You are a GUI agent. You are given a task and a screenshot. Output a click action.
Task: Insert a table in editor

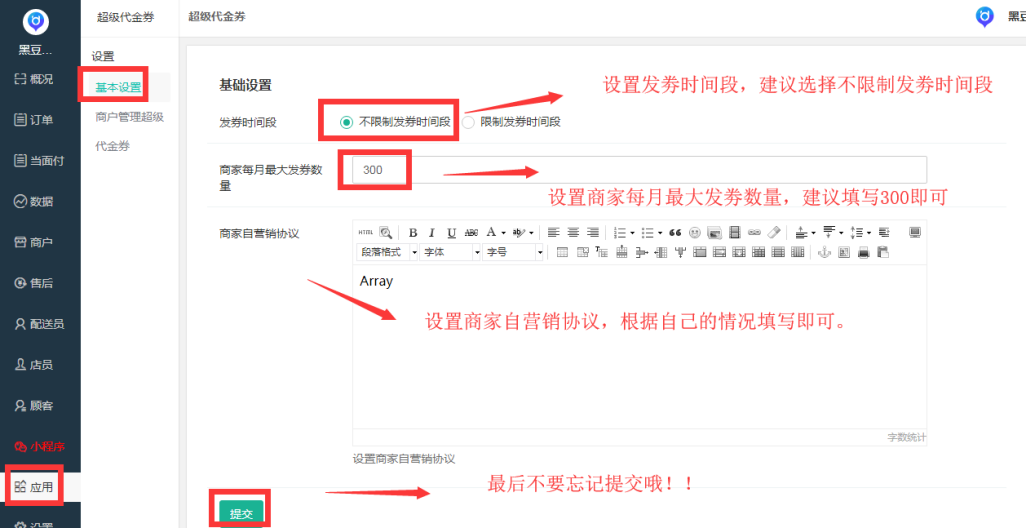tap(561, 252)
